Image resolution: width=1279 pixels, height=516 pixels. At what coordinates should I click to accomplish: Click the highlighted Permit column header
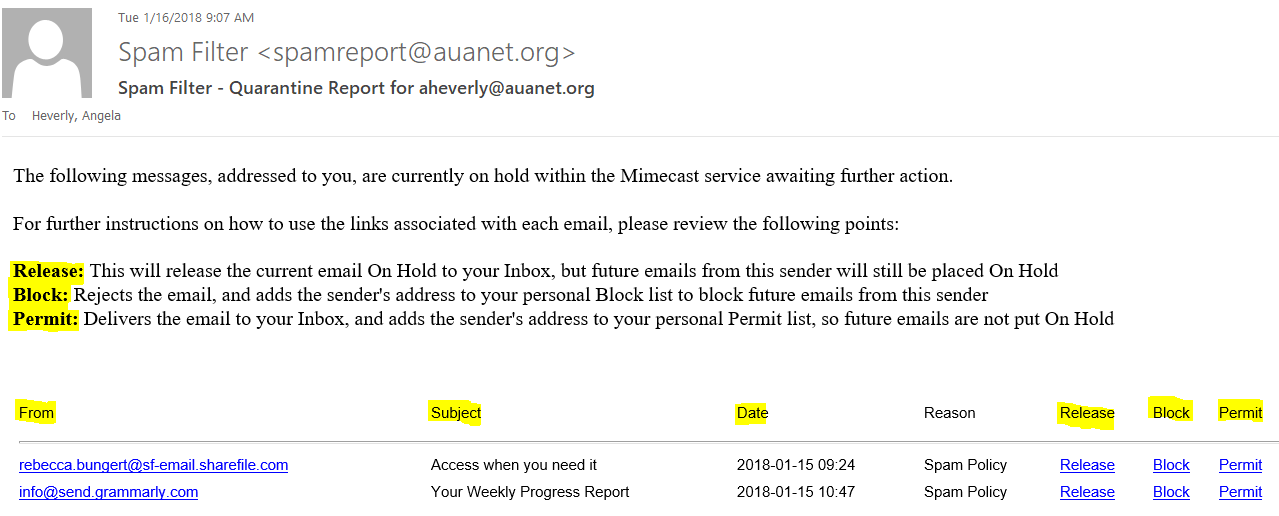(x=1240, y=413)
